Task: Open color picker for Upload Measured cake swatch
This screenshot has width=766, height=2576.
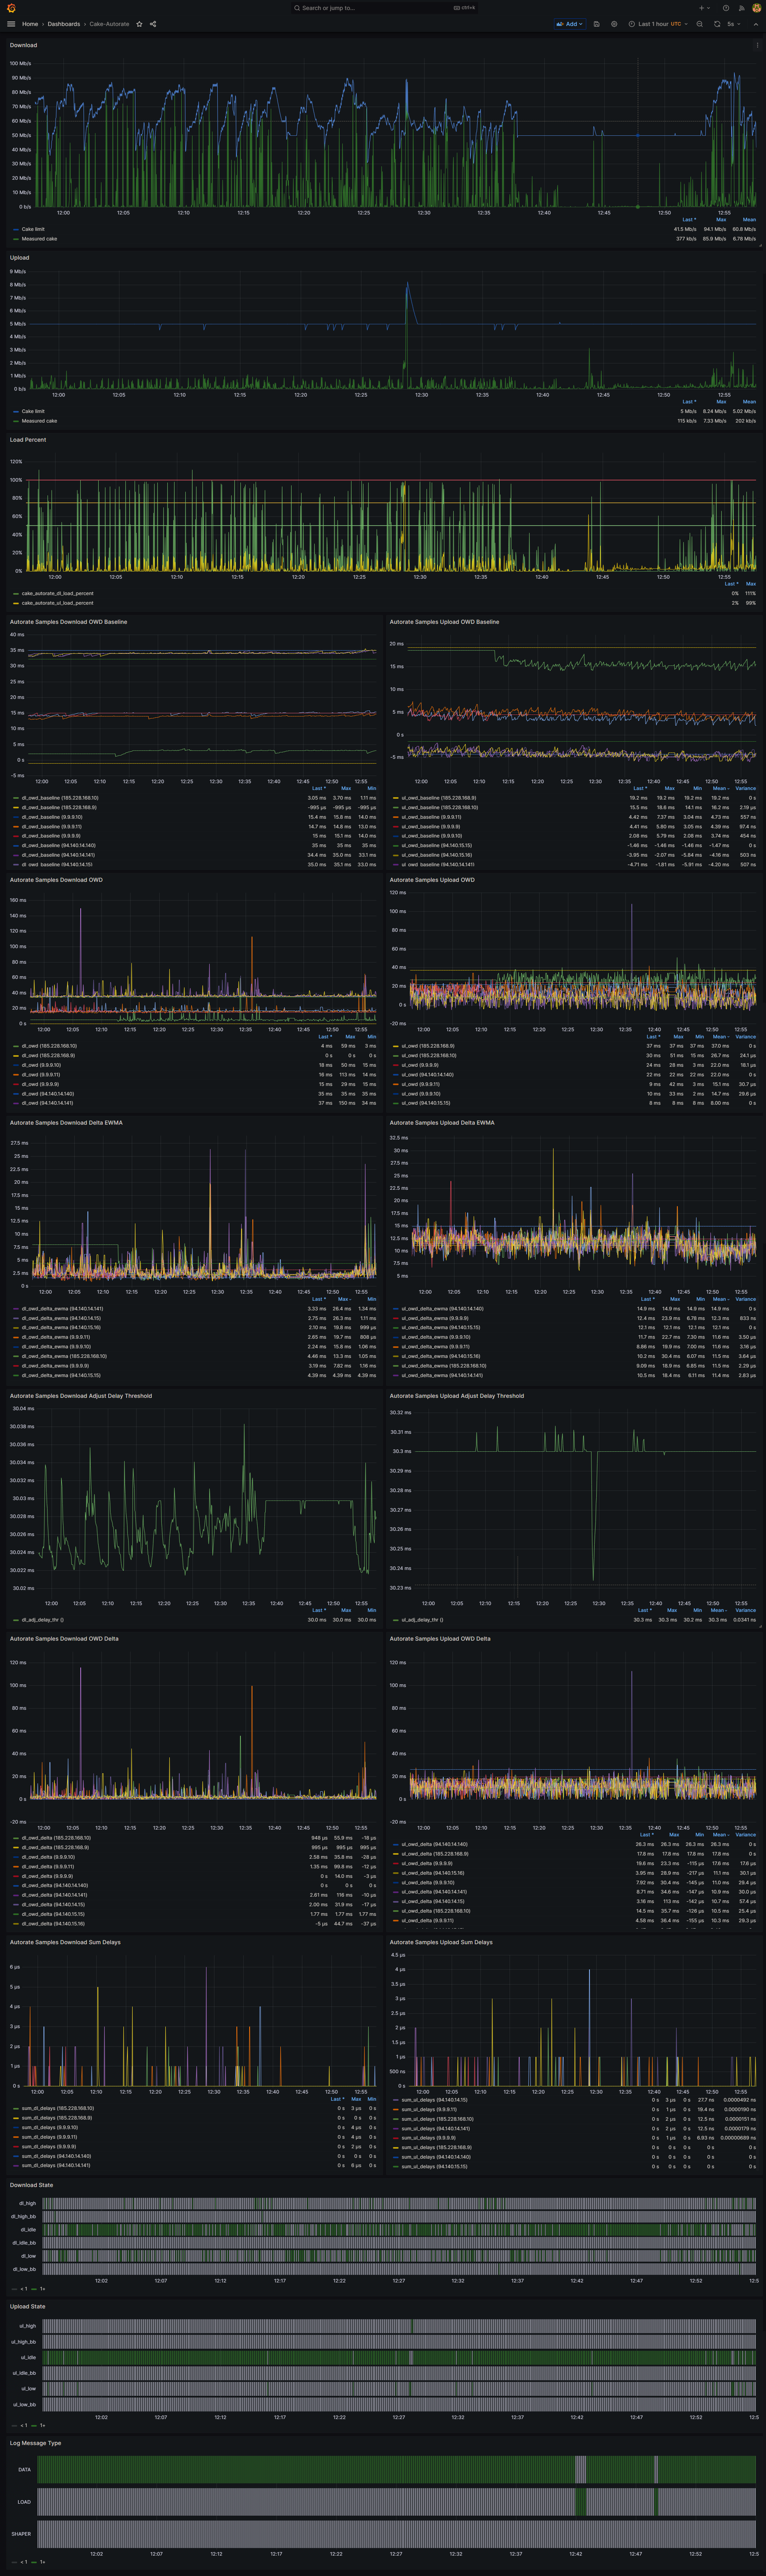Action: [x=16, y=421]
